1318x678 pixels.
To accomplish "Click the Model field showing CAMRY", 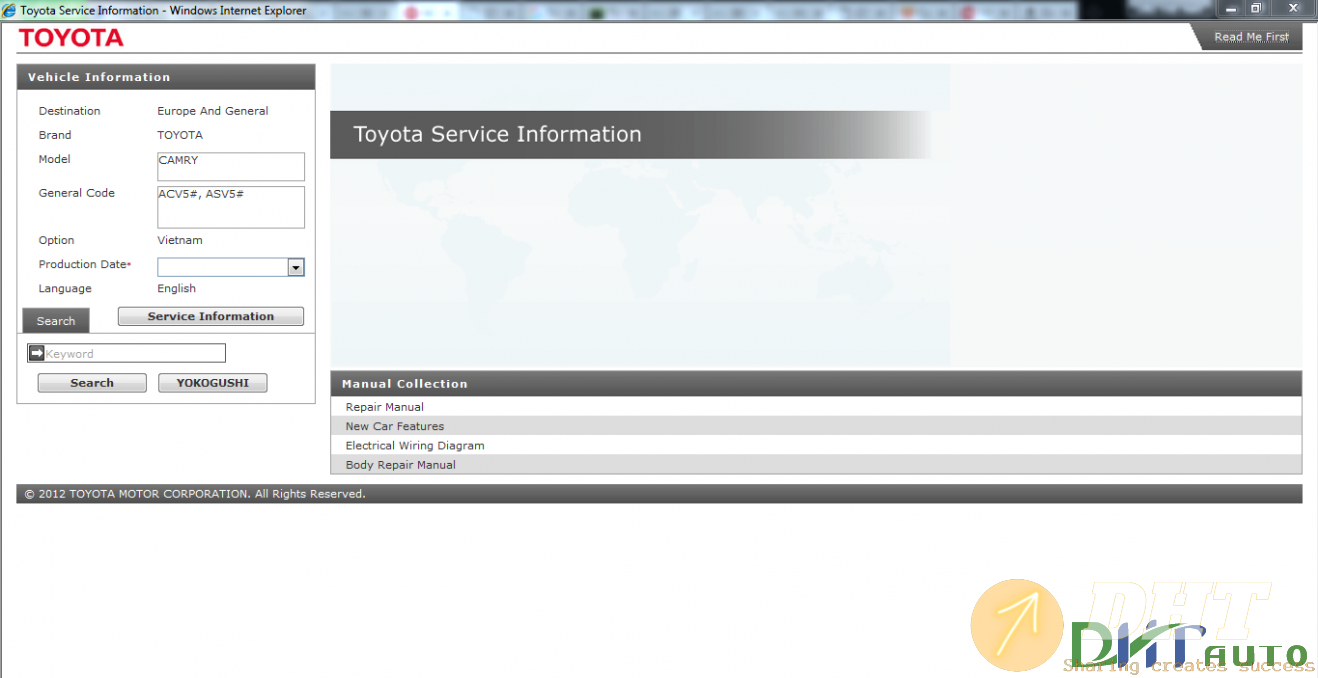I will 231,167.
